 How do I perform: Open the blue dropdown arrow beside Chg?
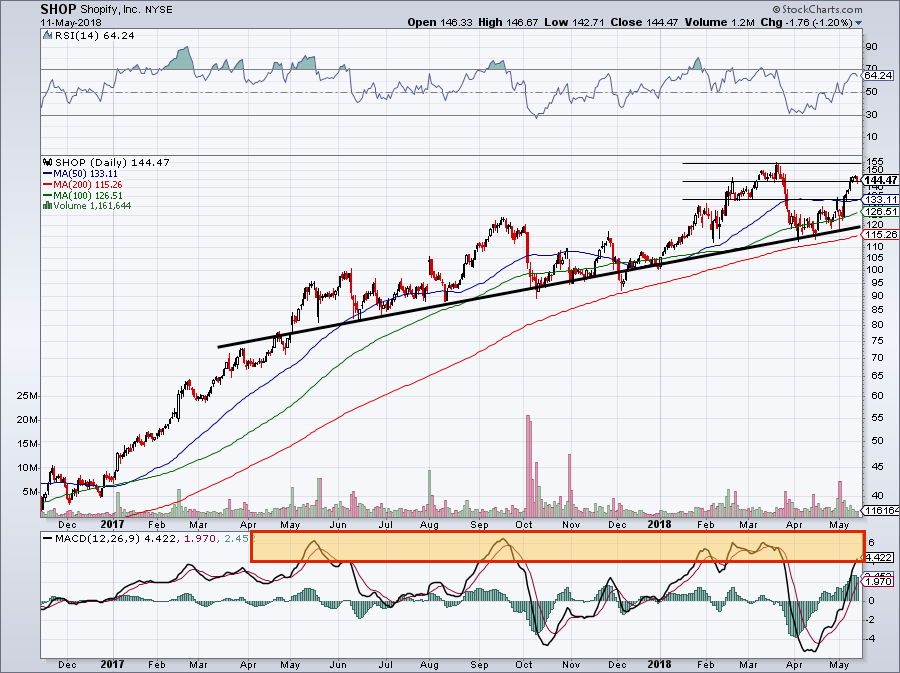tap(859, 23)
